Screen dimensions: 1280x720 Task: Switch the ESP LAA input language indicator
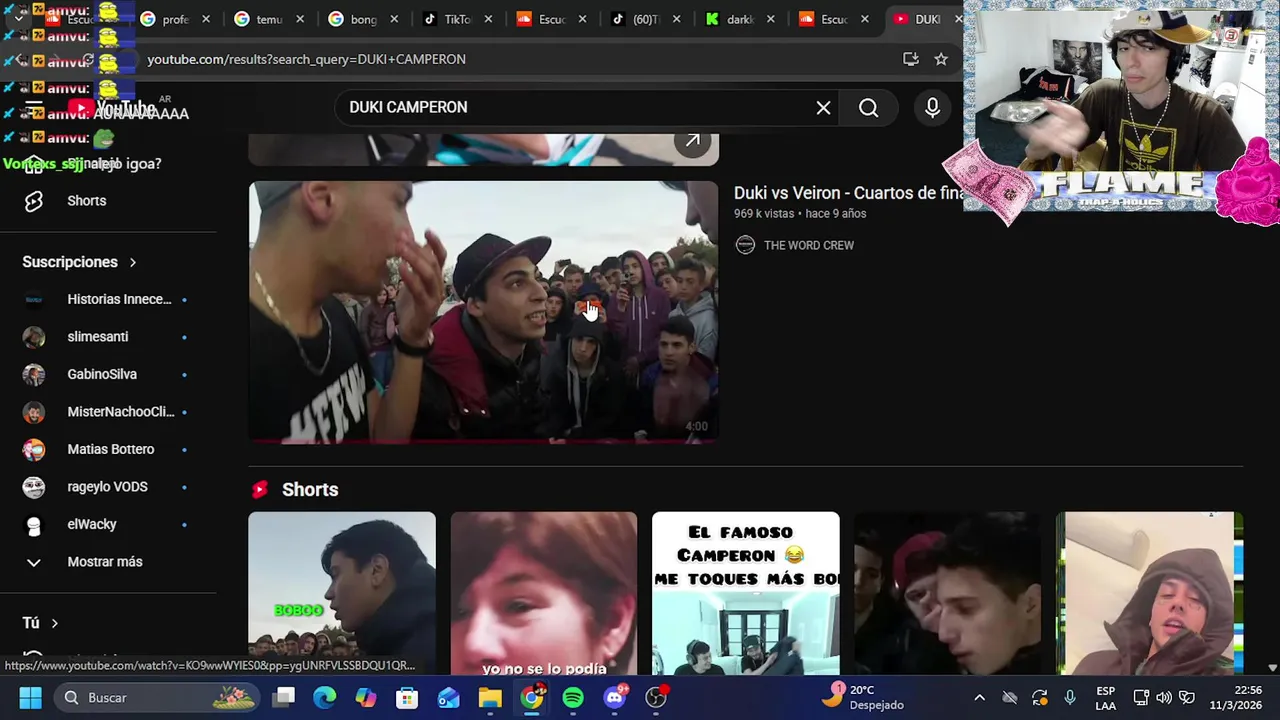click(x=1105, y=697)
